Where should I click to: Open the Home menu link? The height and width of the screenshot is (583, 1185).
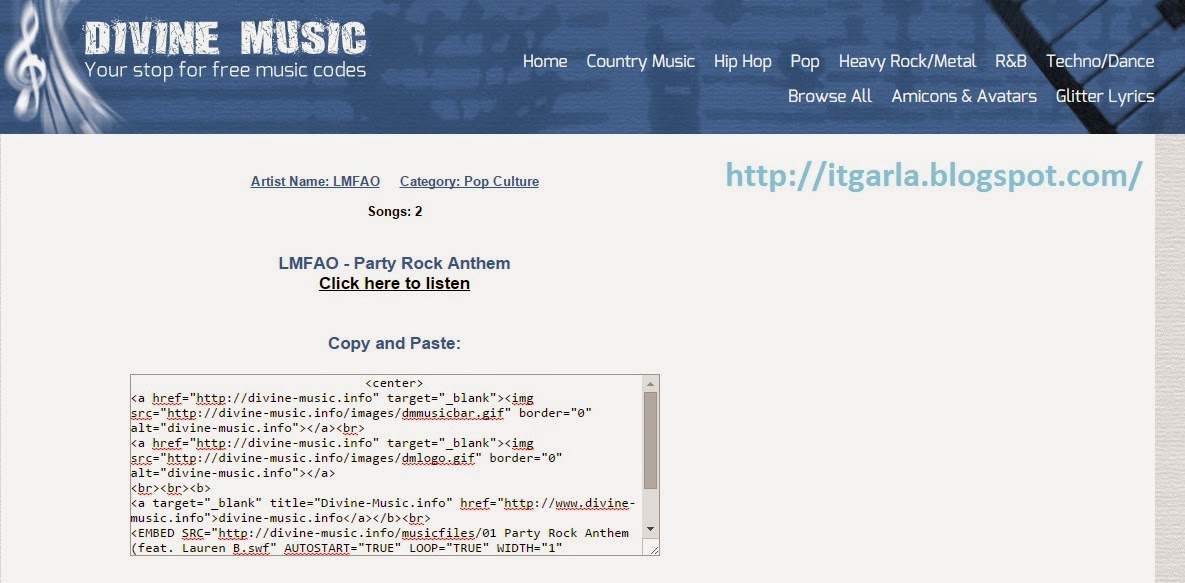(545, 61)
